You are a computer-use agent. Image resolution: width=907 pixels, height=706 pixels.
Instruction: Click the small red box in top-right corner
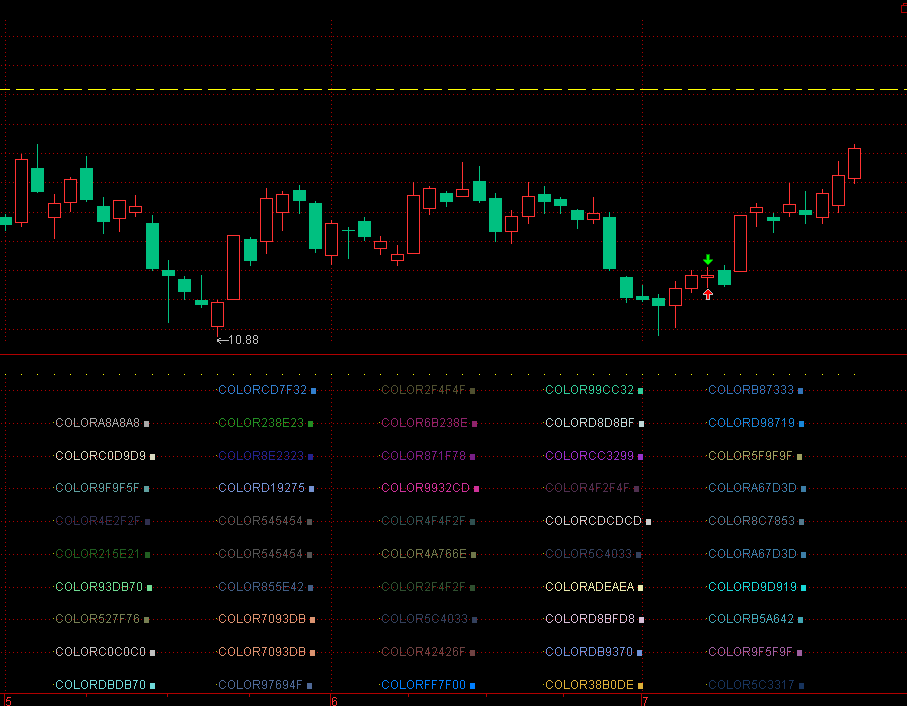(904, 8)
